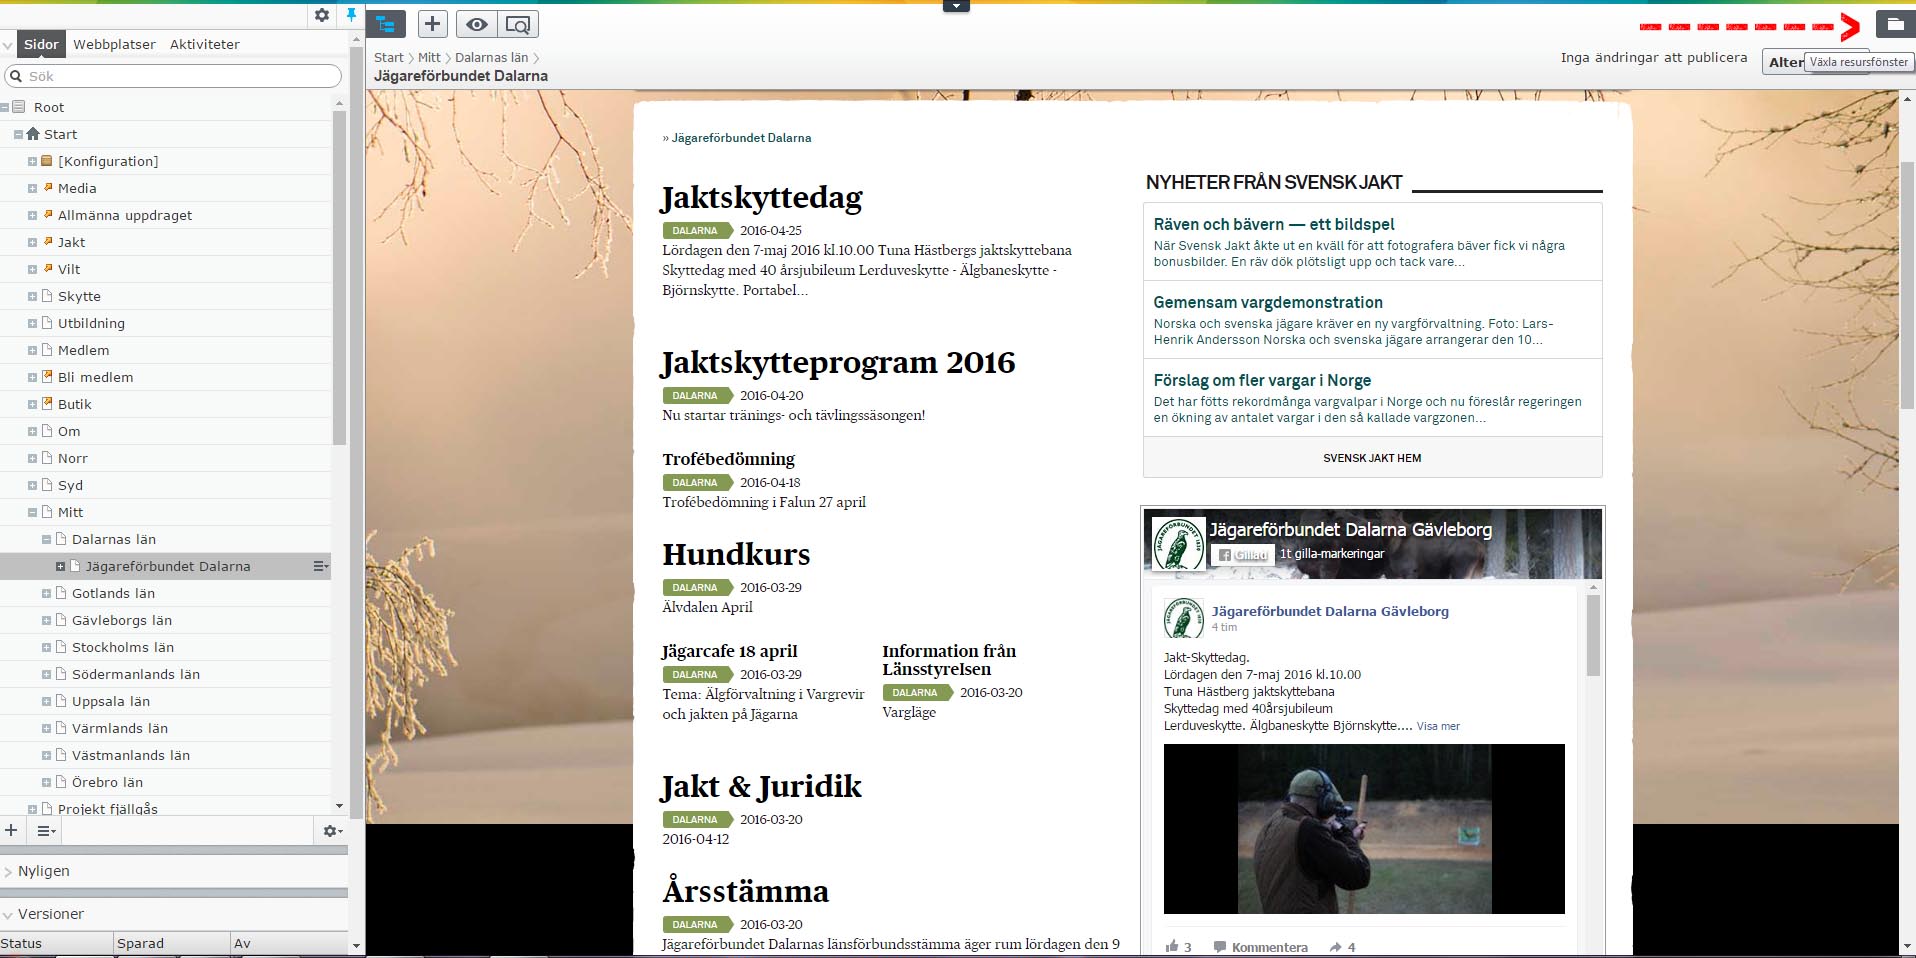This screenshot has width=1916, height=958.
Task: Select Allmänna uppdraget in page tree
Action: (x=125, y=215)
